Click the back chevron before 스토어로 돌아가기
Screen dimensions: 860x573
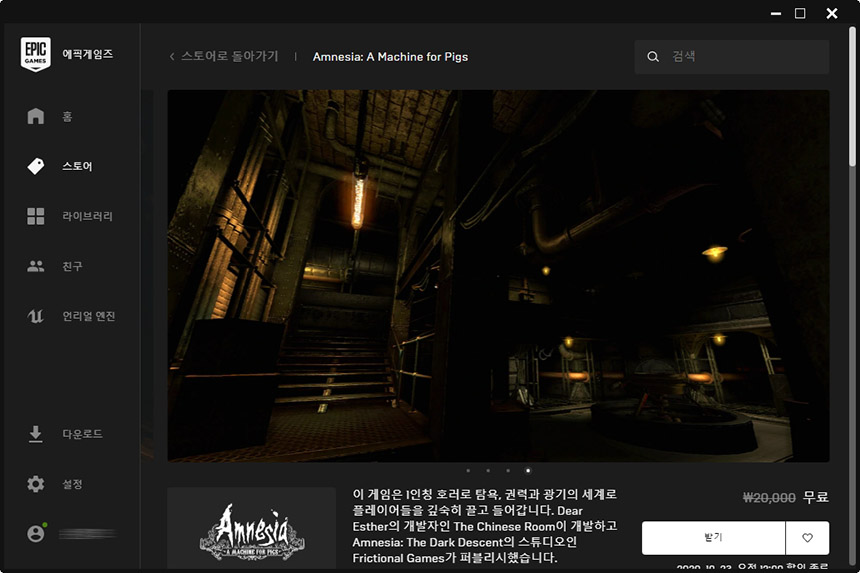[x=172, y=56]
